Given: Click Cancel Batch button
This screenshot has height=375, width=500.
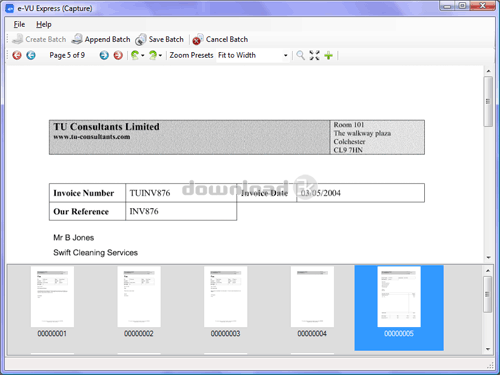Looking at the screenshot, I should click(x=220, y=39).
